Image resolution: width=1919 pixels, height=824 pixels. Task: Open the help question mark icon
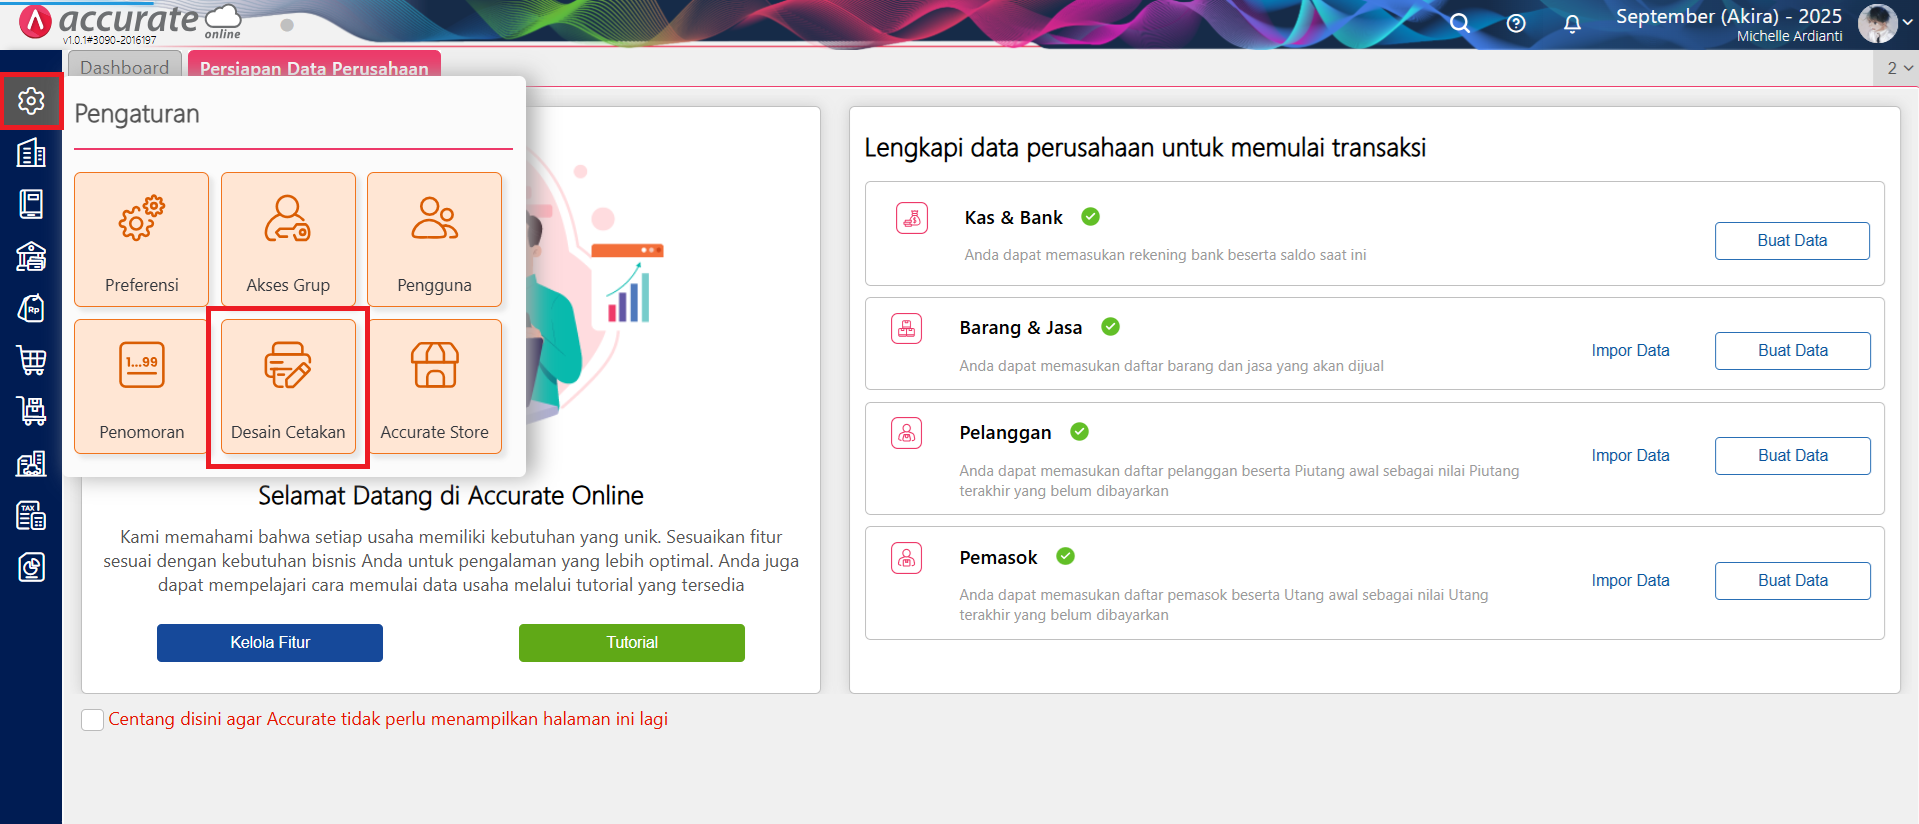(1516, 23)
